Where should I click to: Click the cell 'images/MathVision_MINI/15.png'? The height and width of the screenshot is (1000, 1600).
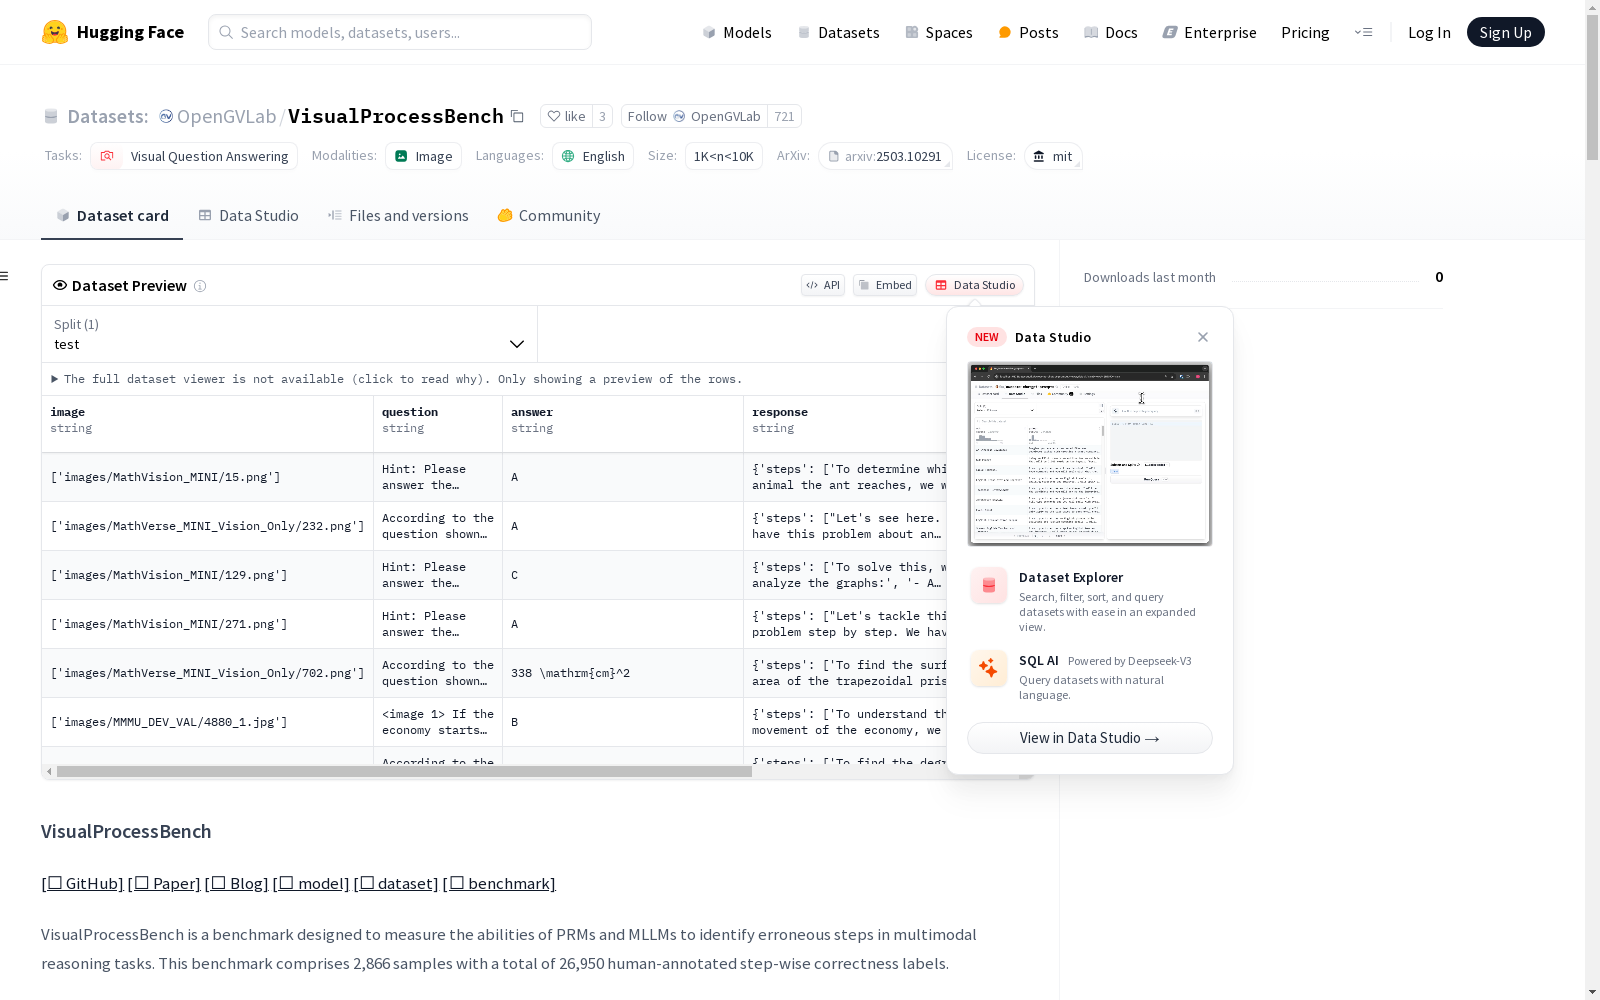(208, 477)
